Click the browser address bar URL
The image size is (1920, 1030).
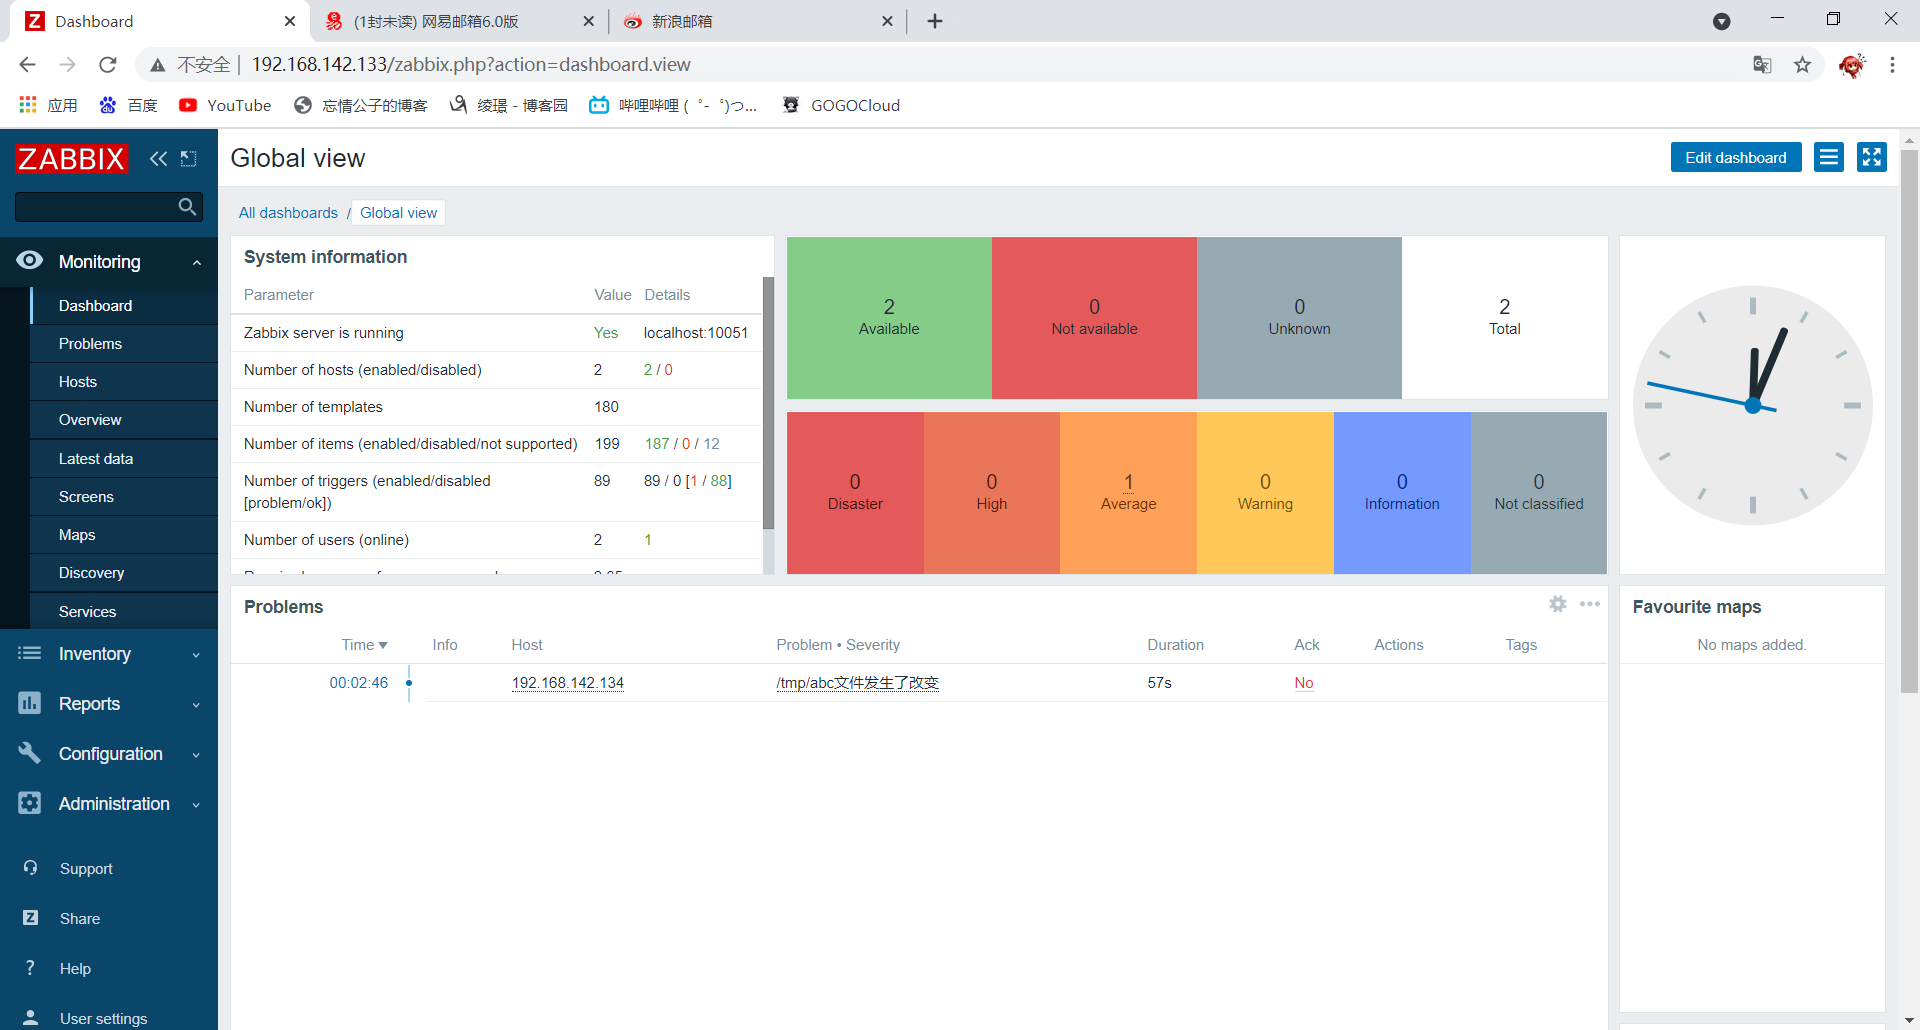click(x=471, y=65)
